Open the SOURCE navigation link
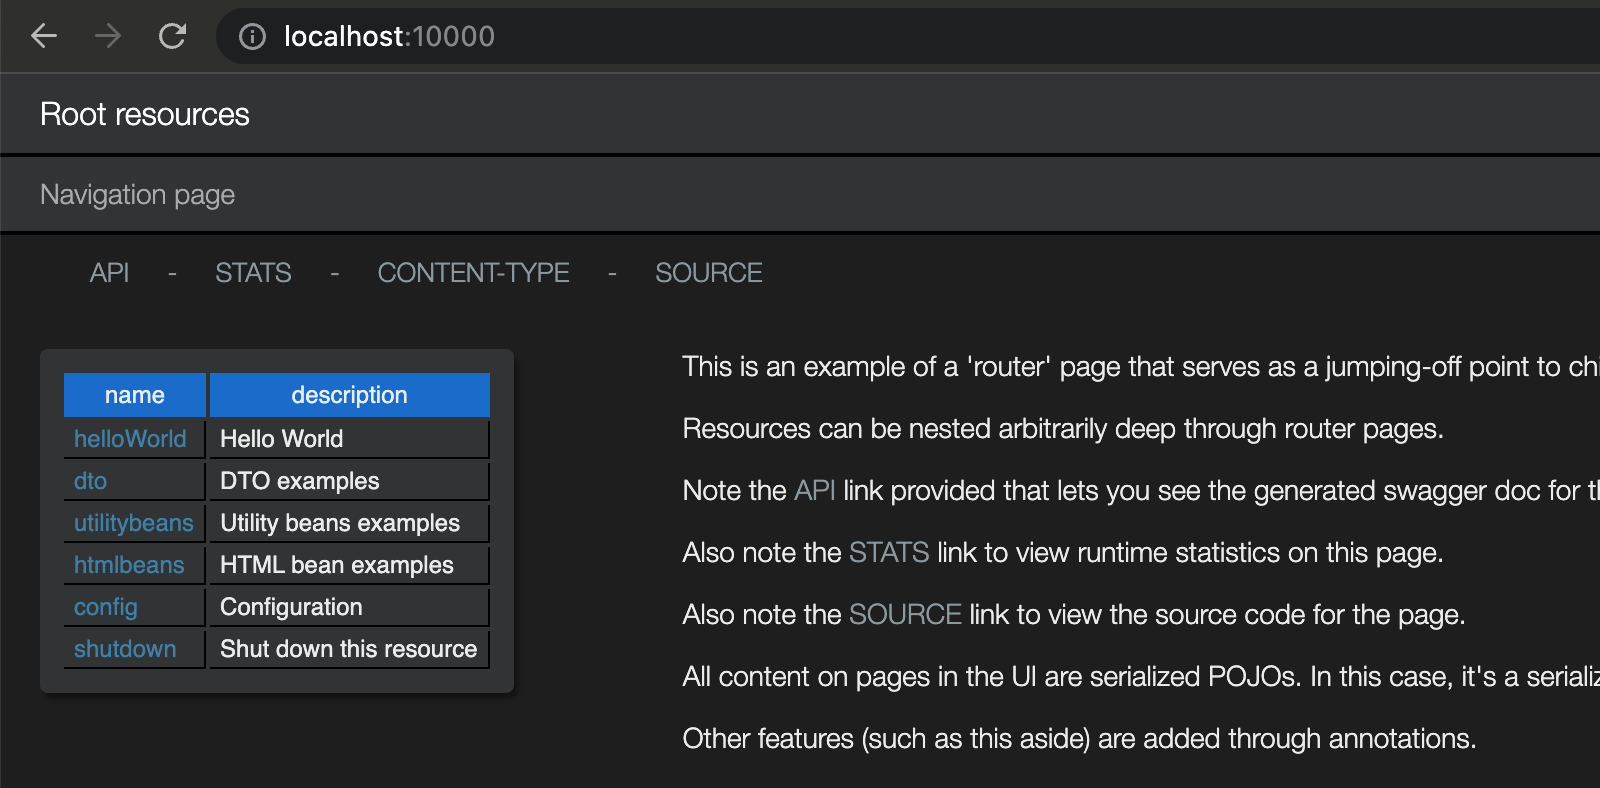The width and height of the screenshot is (1600, 788). point(708,273)
